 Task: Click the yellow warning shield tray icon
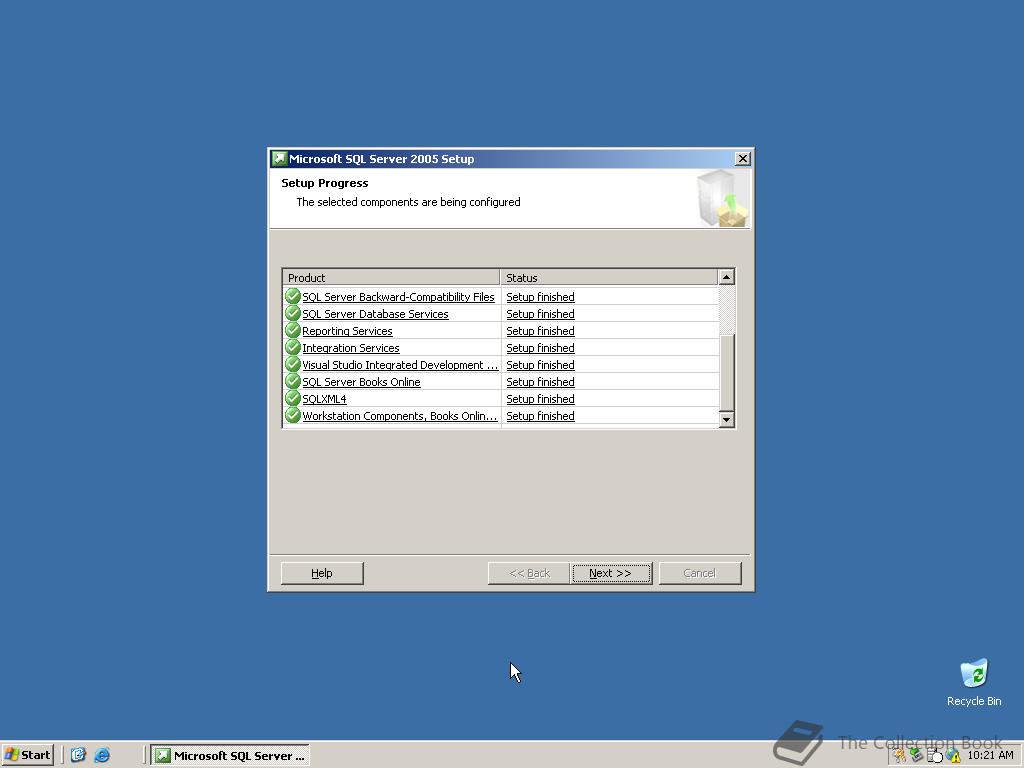click(x=954, y=756)
